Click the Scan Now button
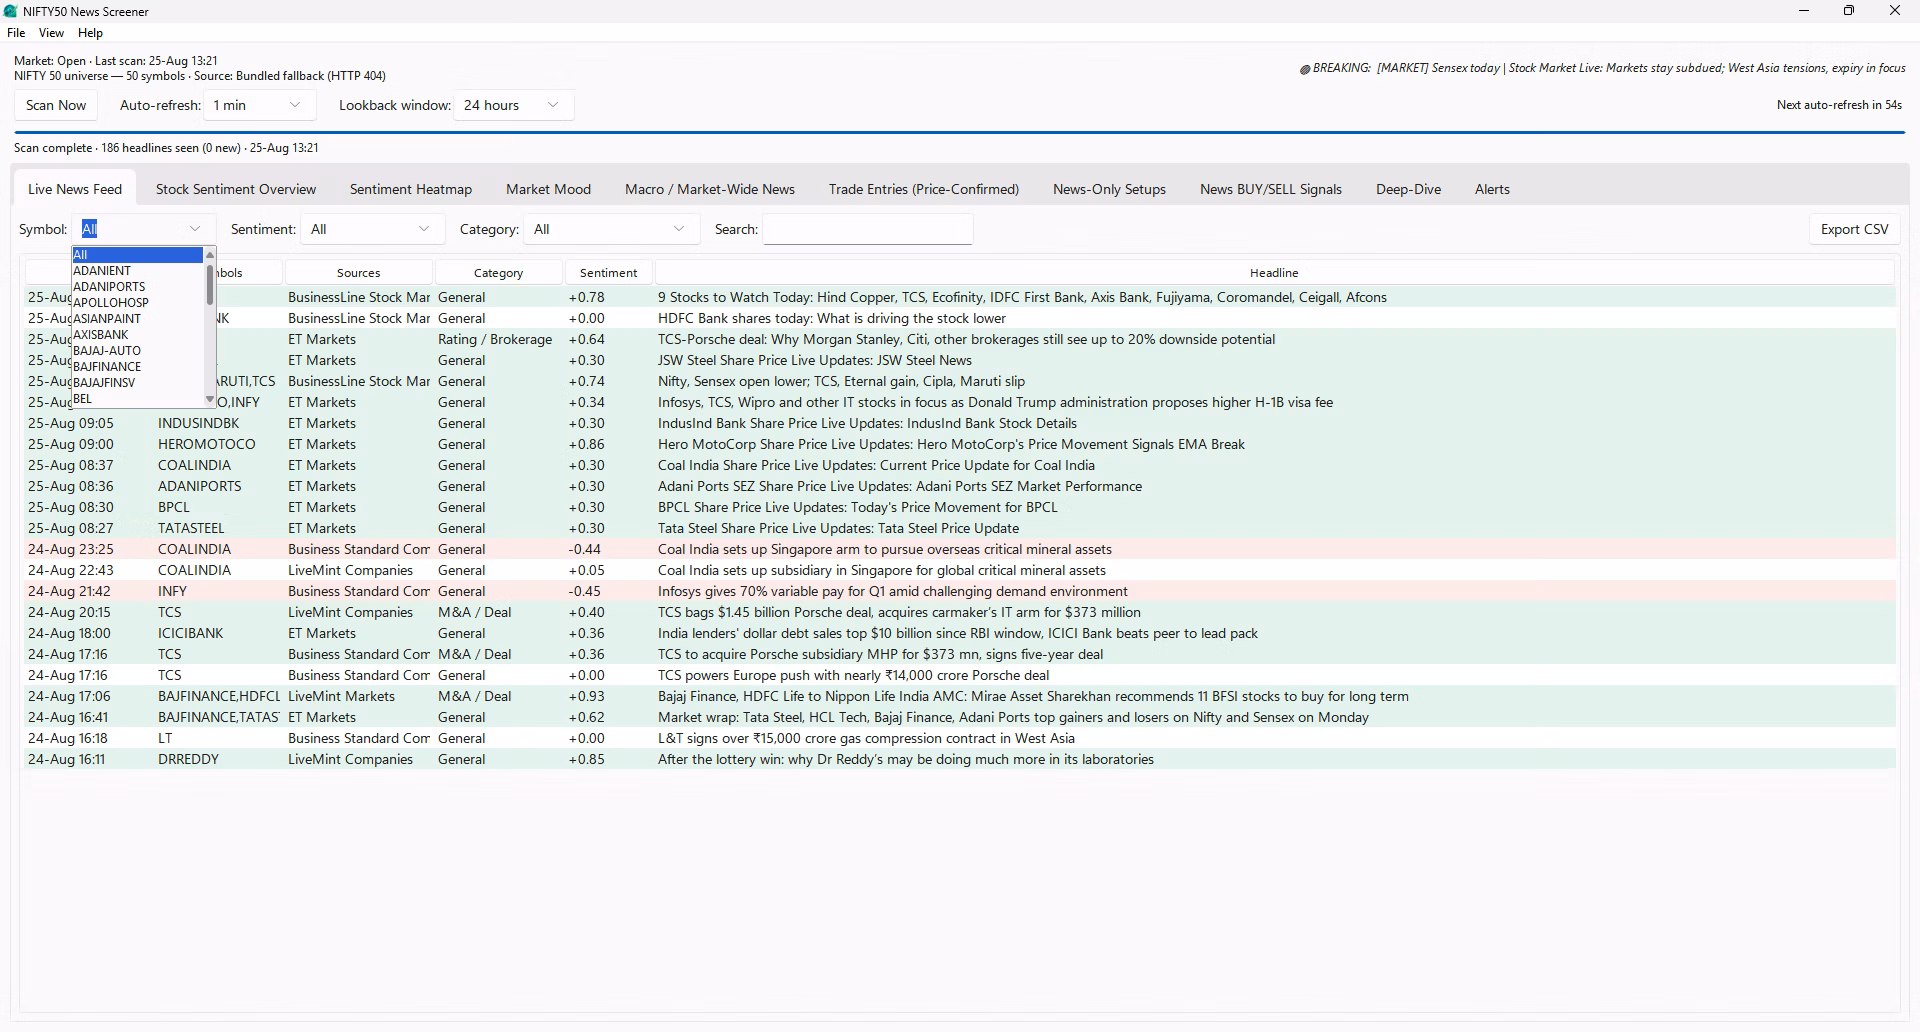Screen dimensions: 1920x1032 coord(56,105)
